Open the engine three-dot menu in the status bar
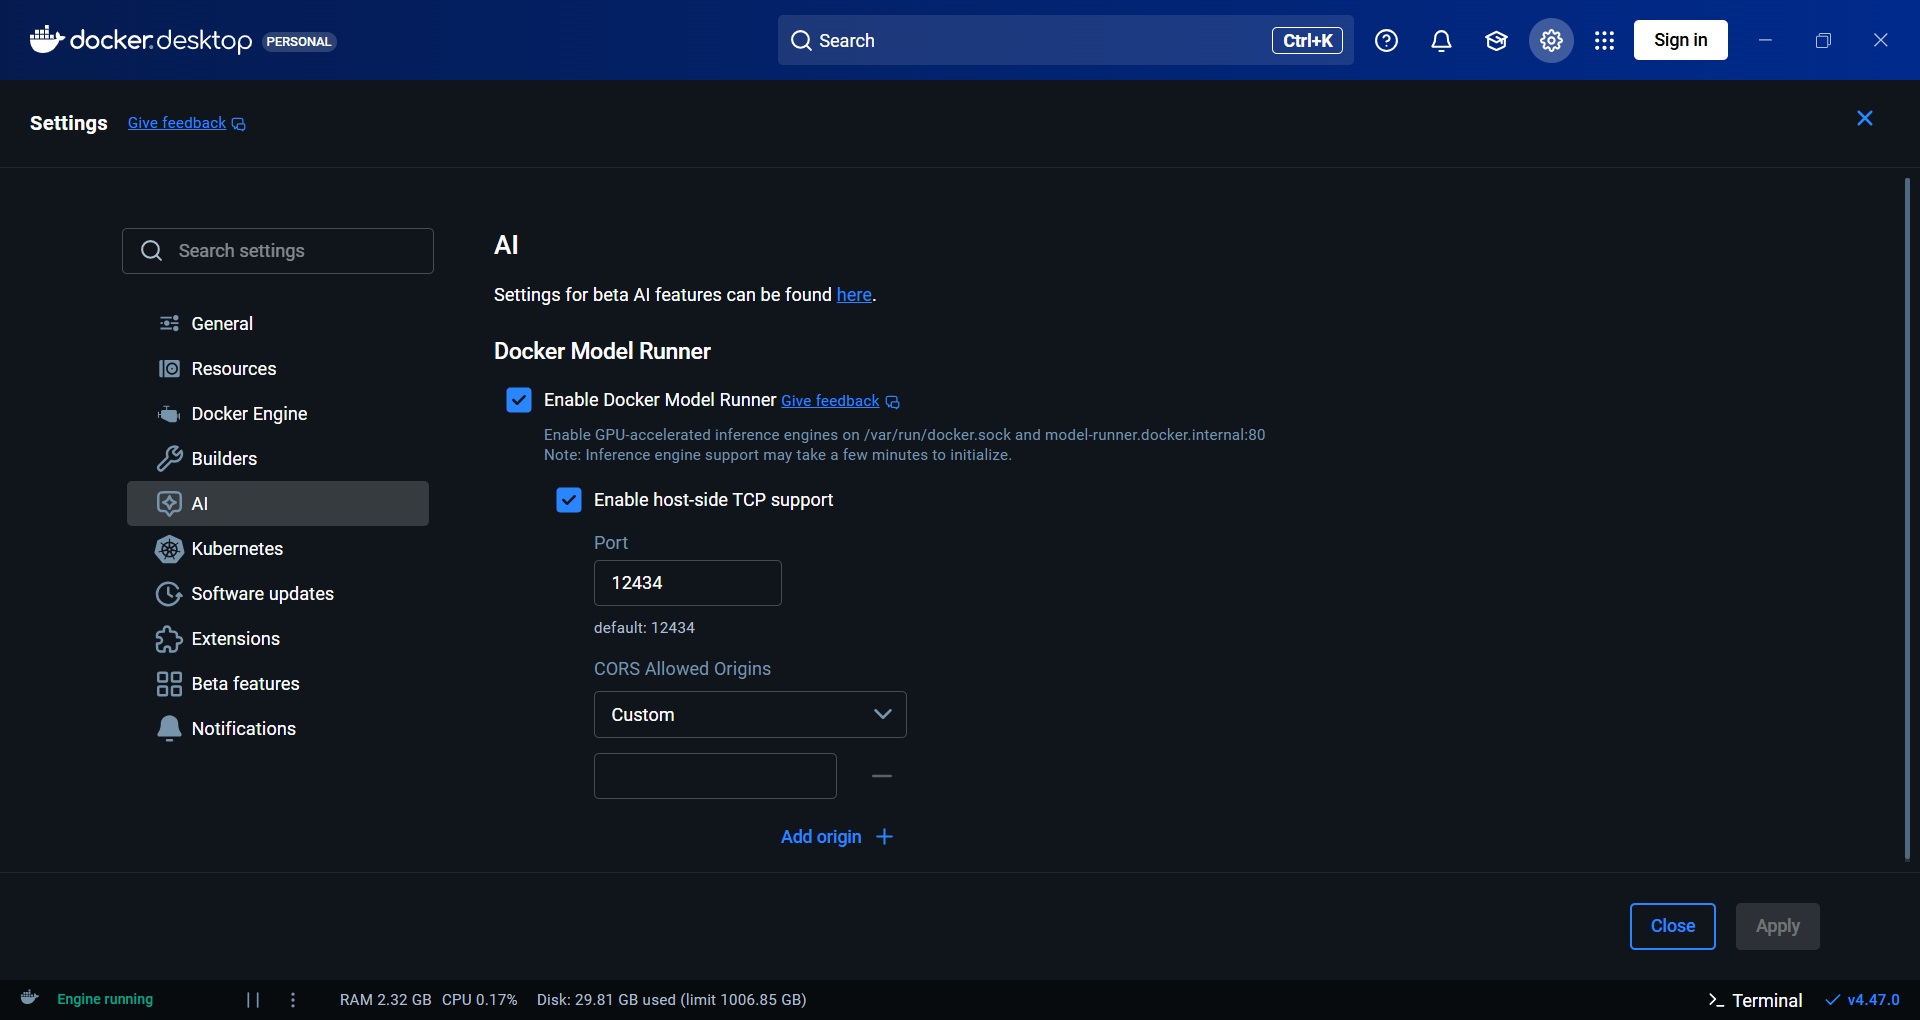The width and height of the screenshot is (1920, 1020). (x=293, y=1000)
